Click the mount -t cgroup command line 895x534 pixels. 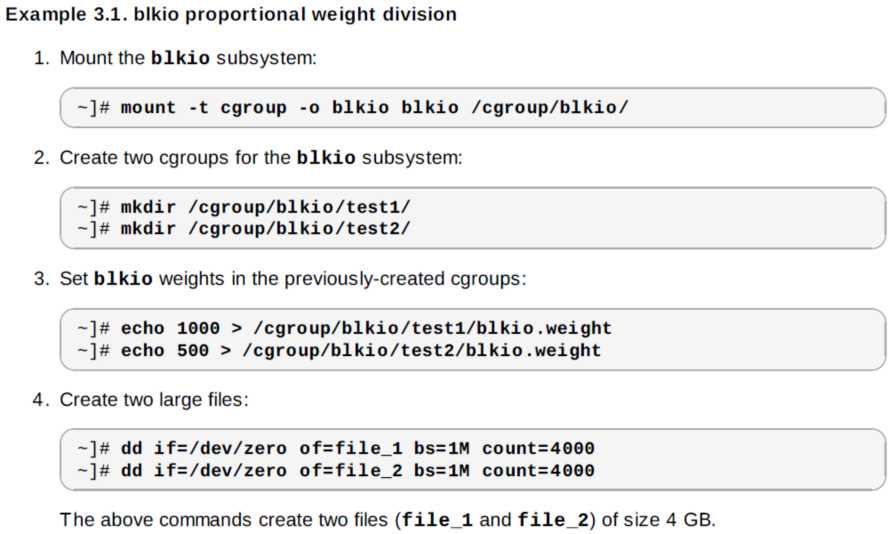click(x=375, y=107)
